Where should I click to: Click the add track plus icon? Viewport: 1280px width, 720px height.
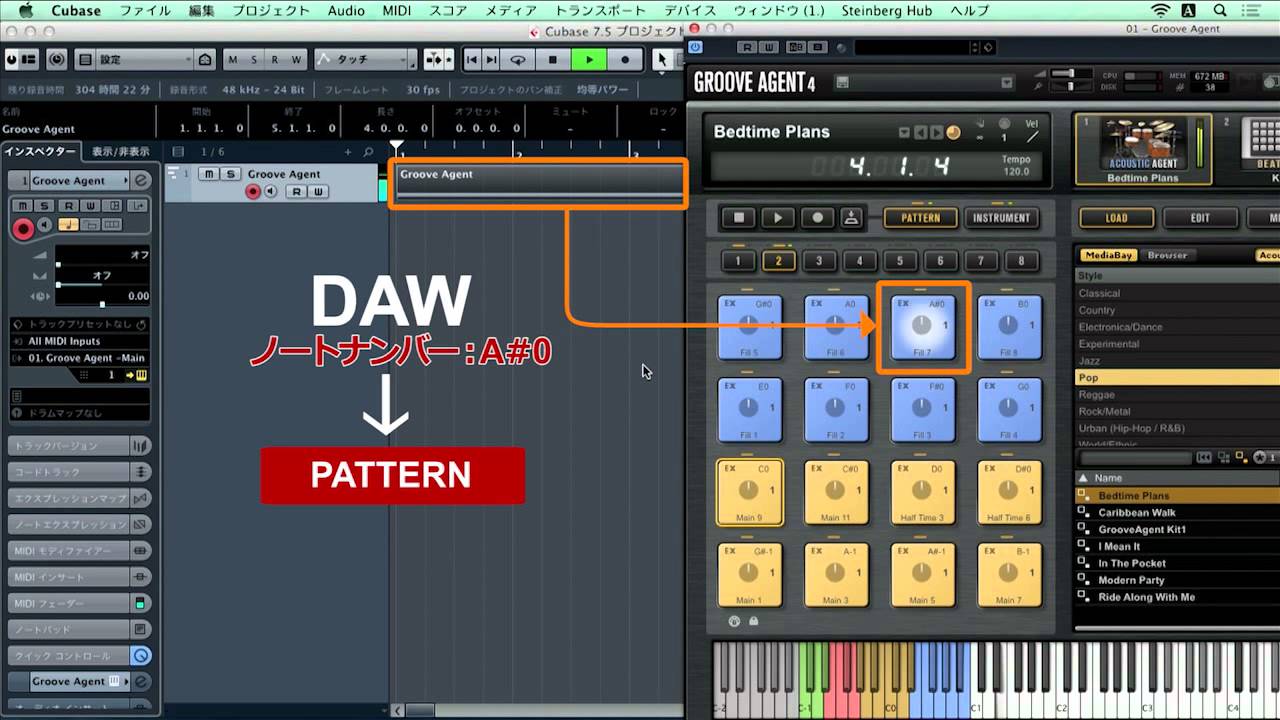pos(348,152)
